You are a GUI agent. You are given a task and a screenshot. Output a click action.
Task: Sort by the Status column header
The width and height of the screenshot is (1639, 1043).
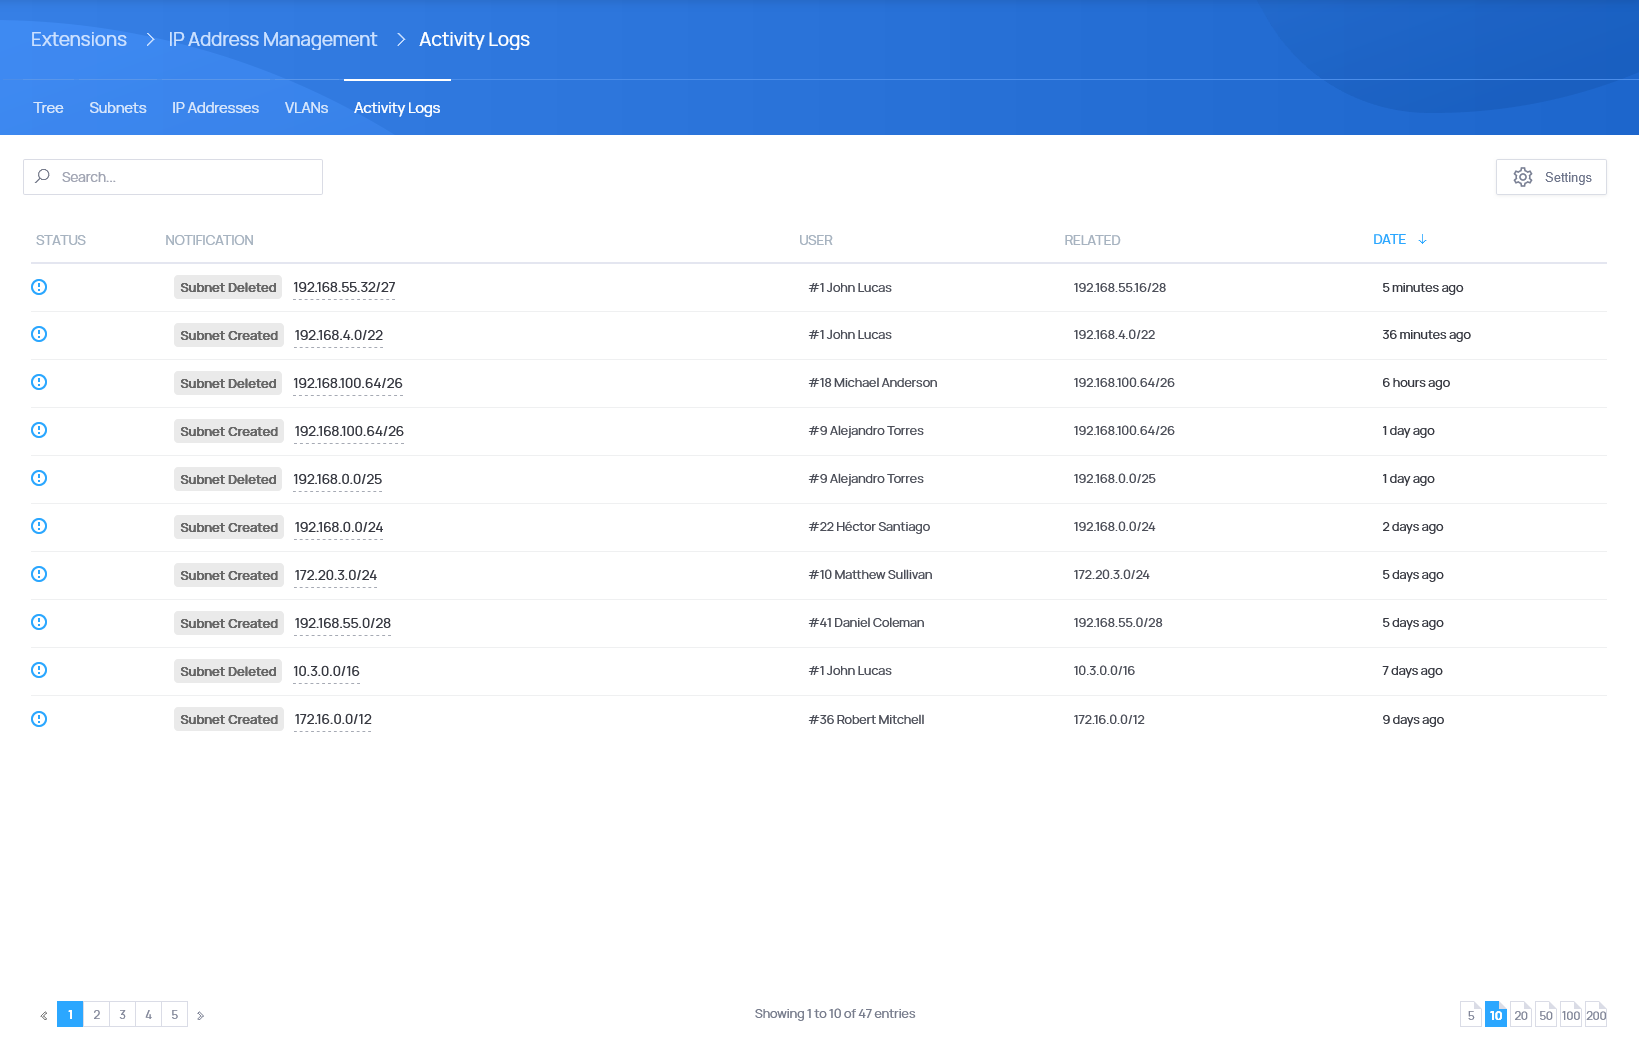(x=61, y=240)
